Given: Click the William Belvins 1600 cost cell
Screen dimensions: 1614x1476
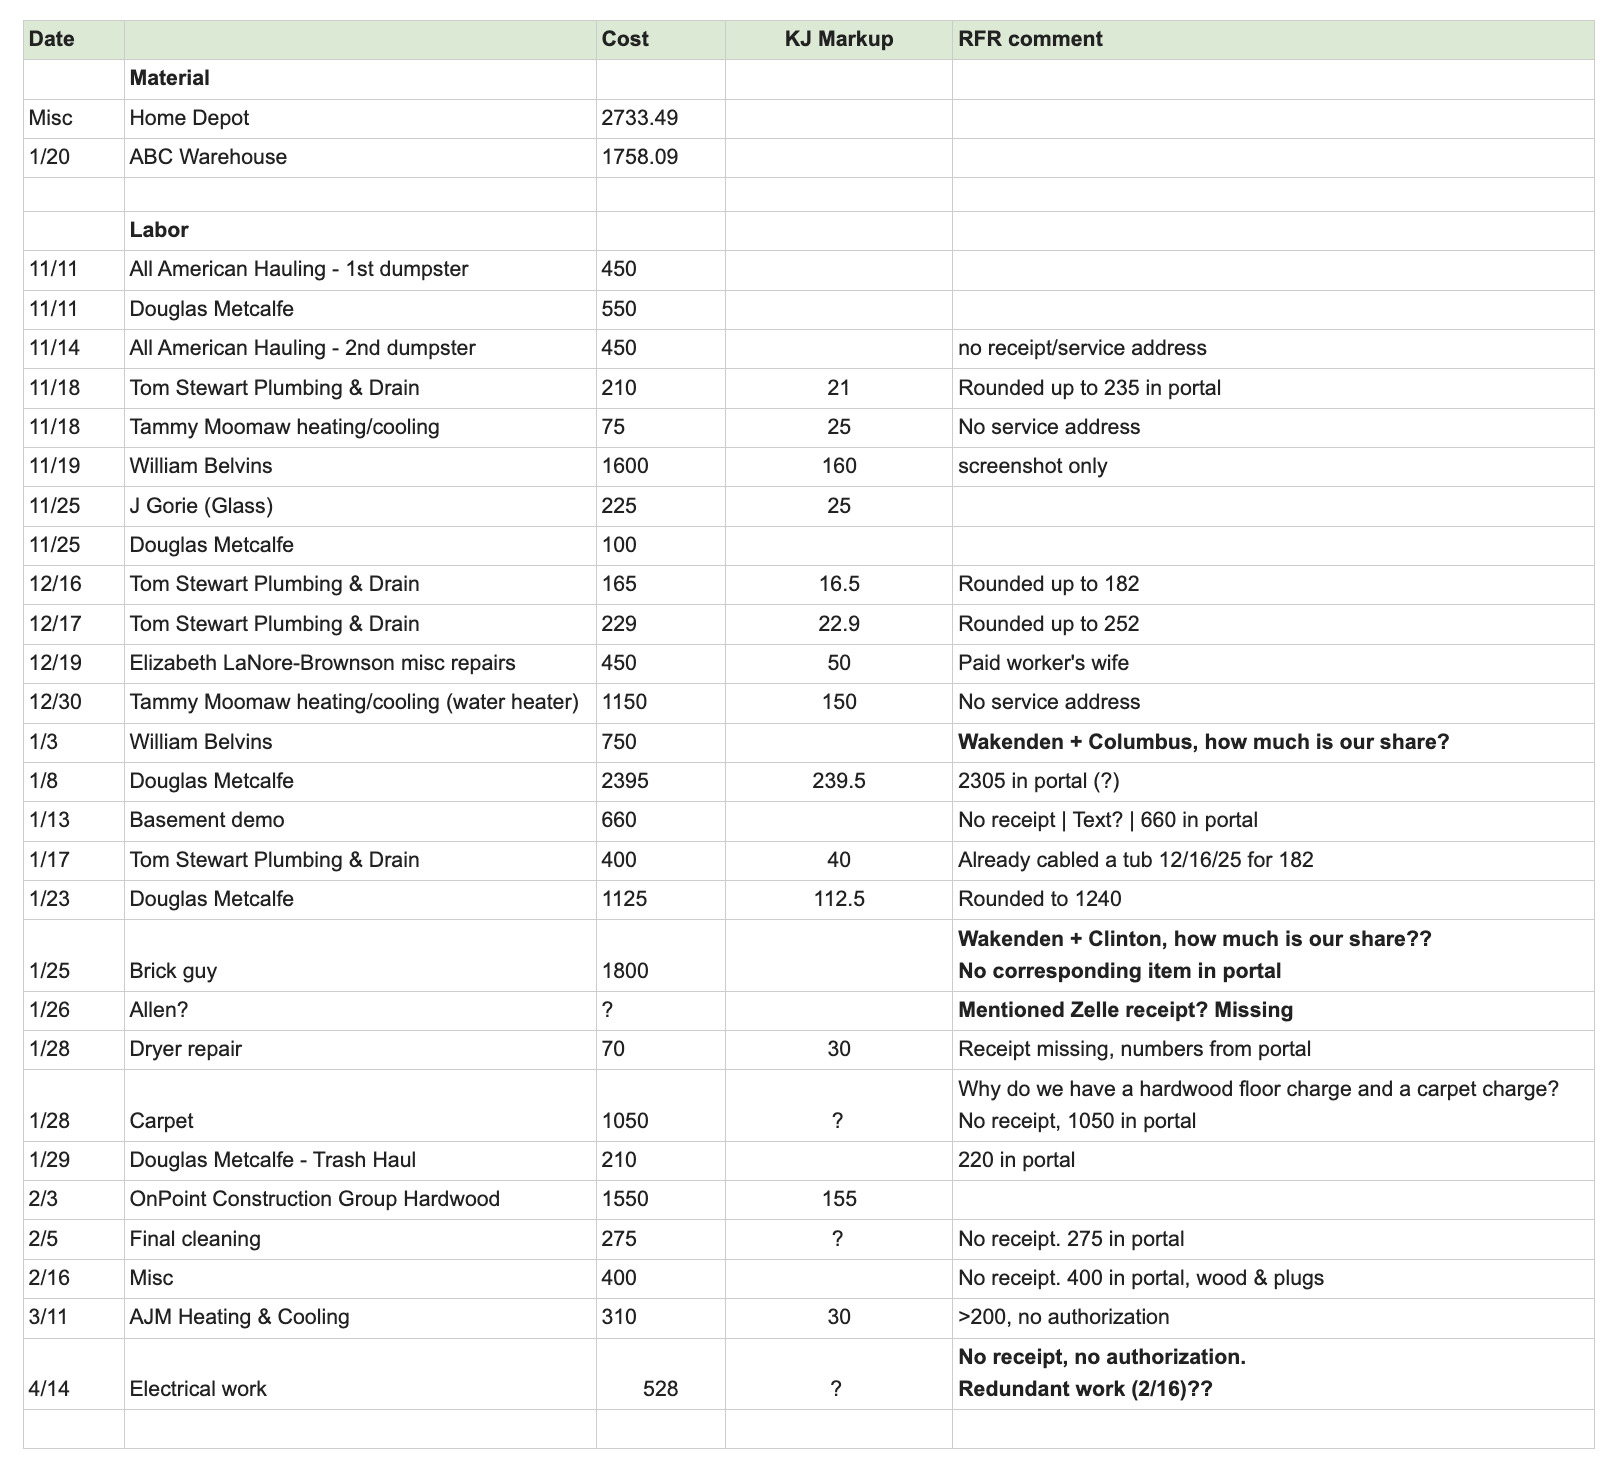Looking at the screenshot, I should click(x=660, y=466).
